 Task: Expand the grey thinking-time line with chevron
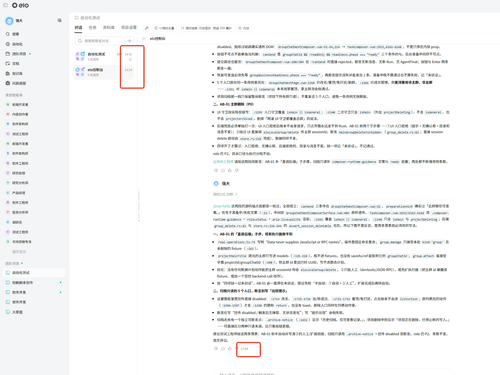225,194
